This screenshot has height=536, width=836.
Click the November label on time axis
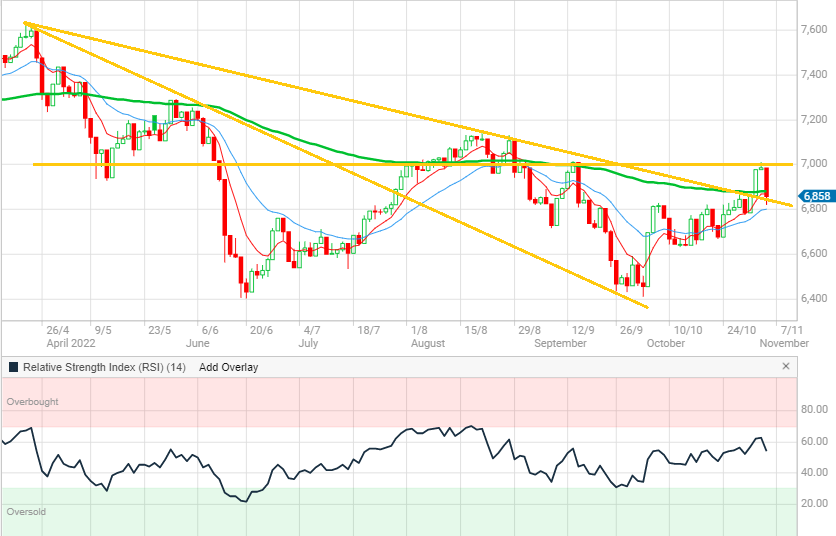pos(783,343)
